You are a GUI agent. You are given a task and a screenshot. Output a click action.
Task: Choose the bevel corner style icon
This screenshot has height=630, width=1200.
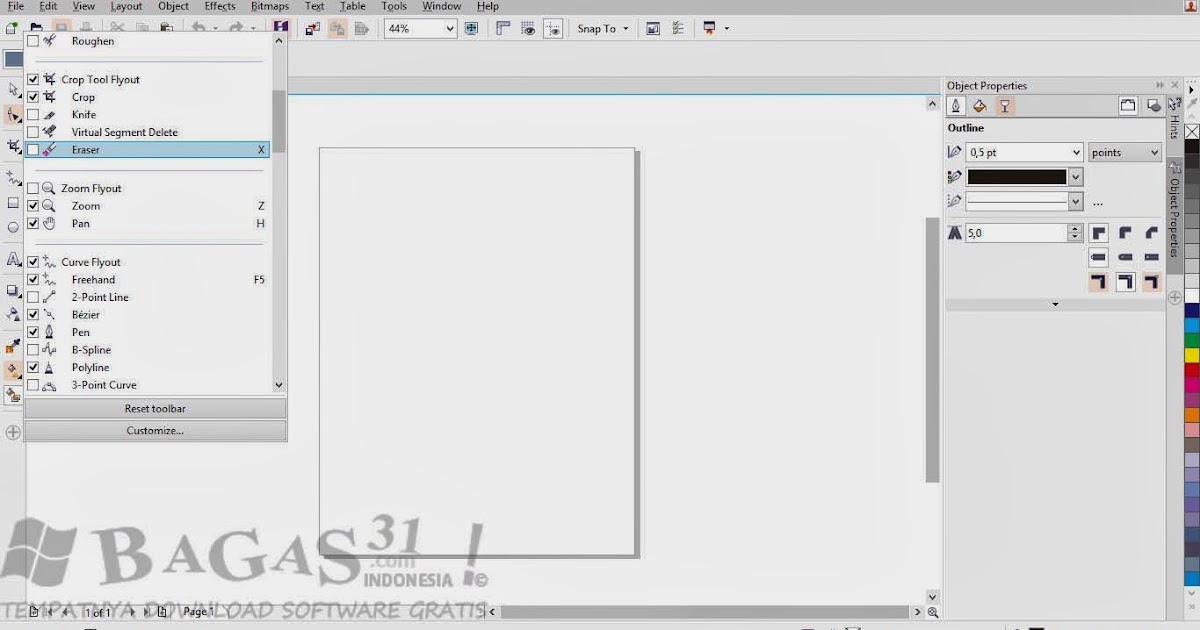coord(1151,232)
